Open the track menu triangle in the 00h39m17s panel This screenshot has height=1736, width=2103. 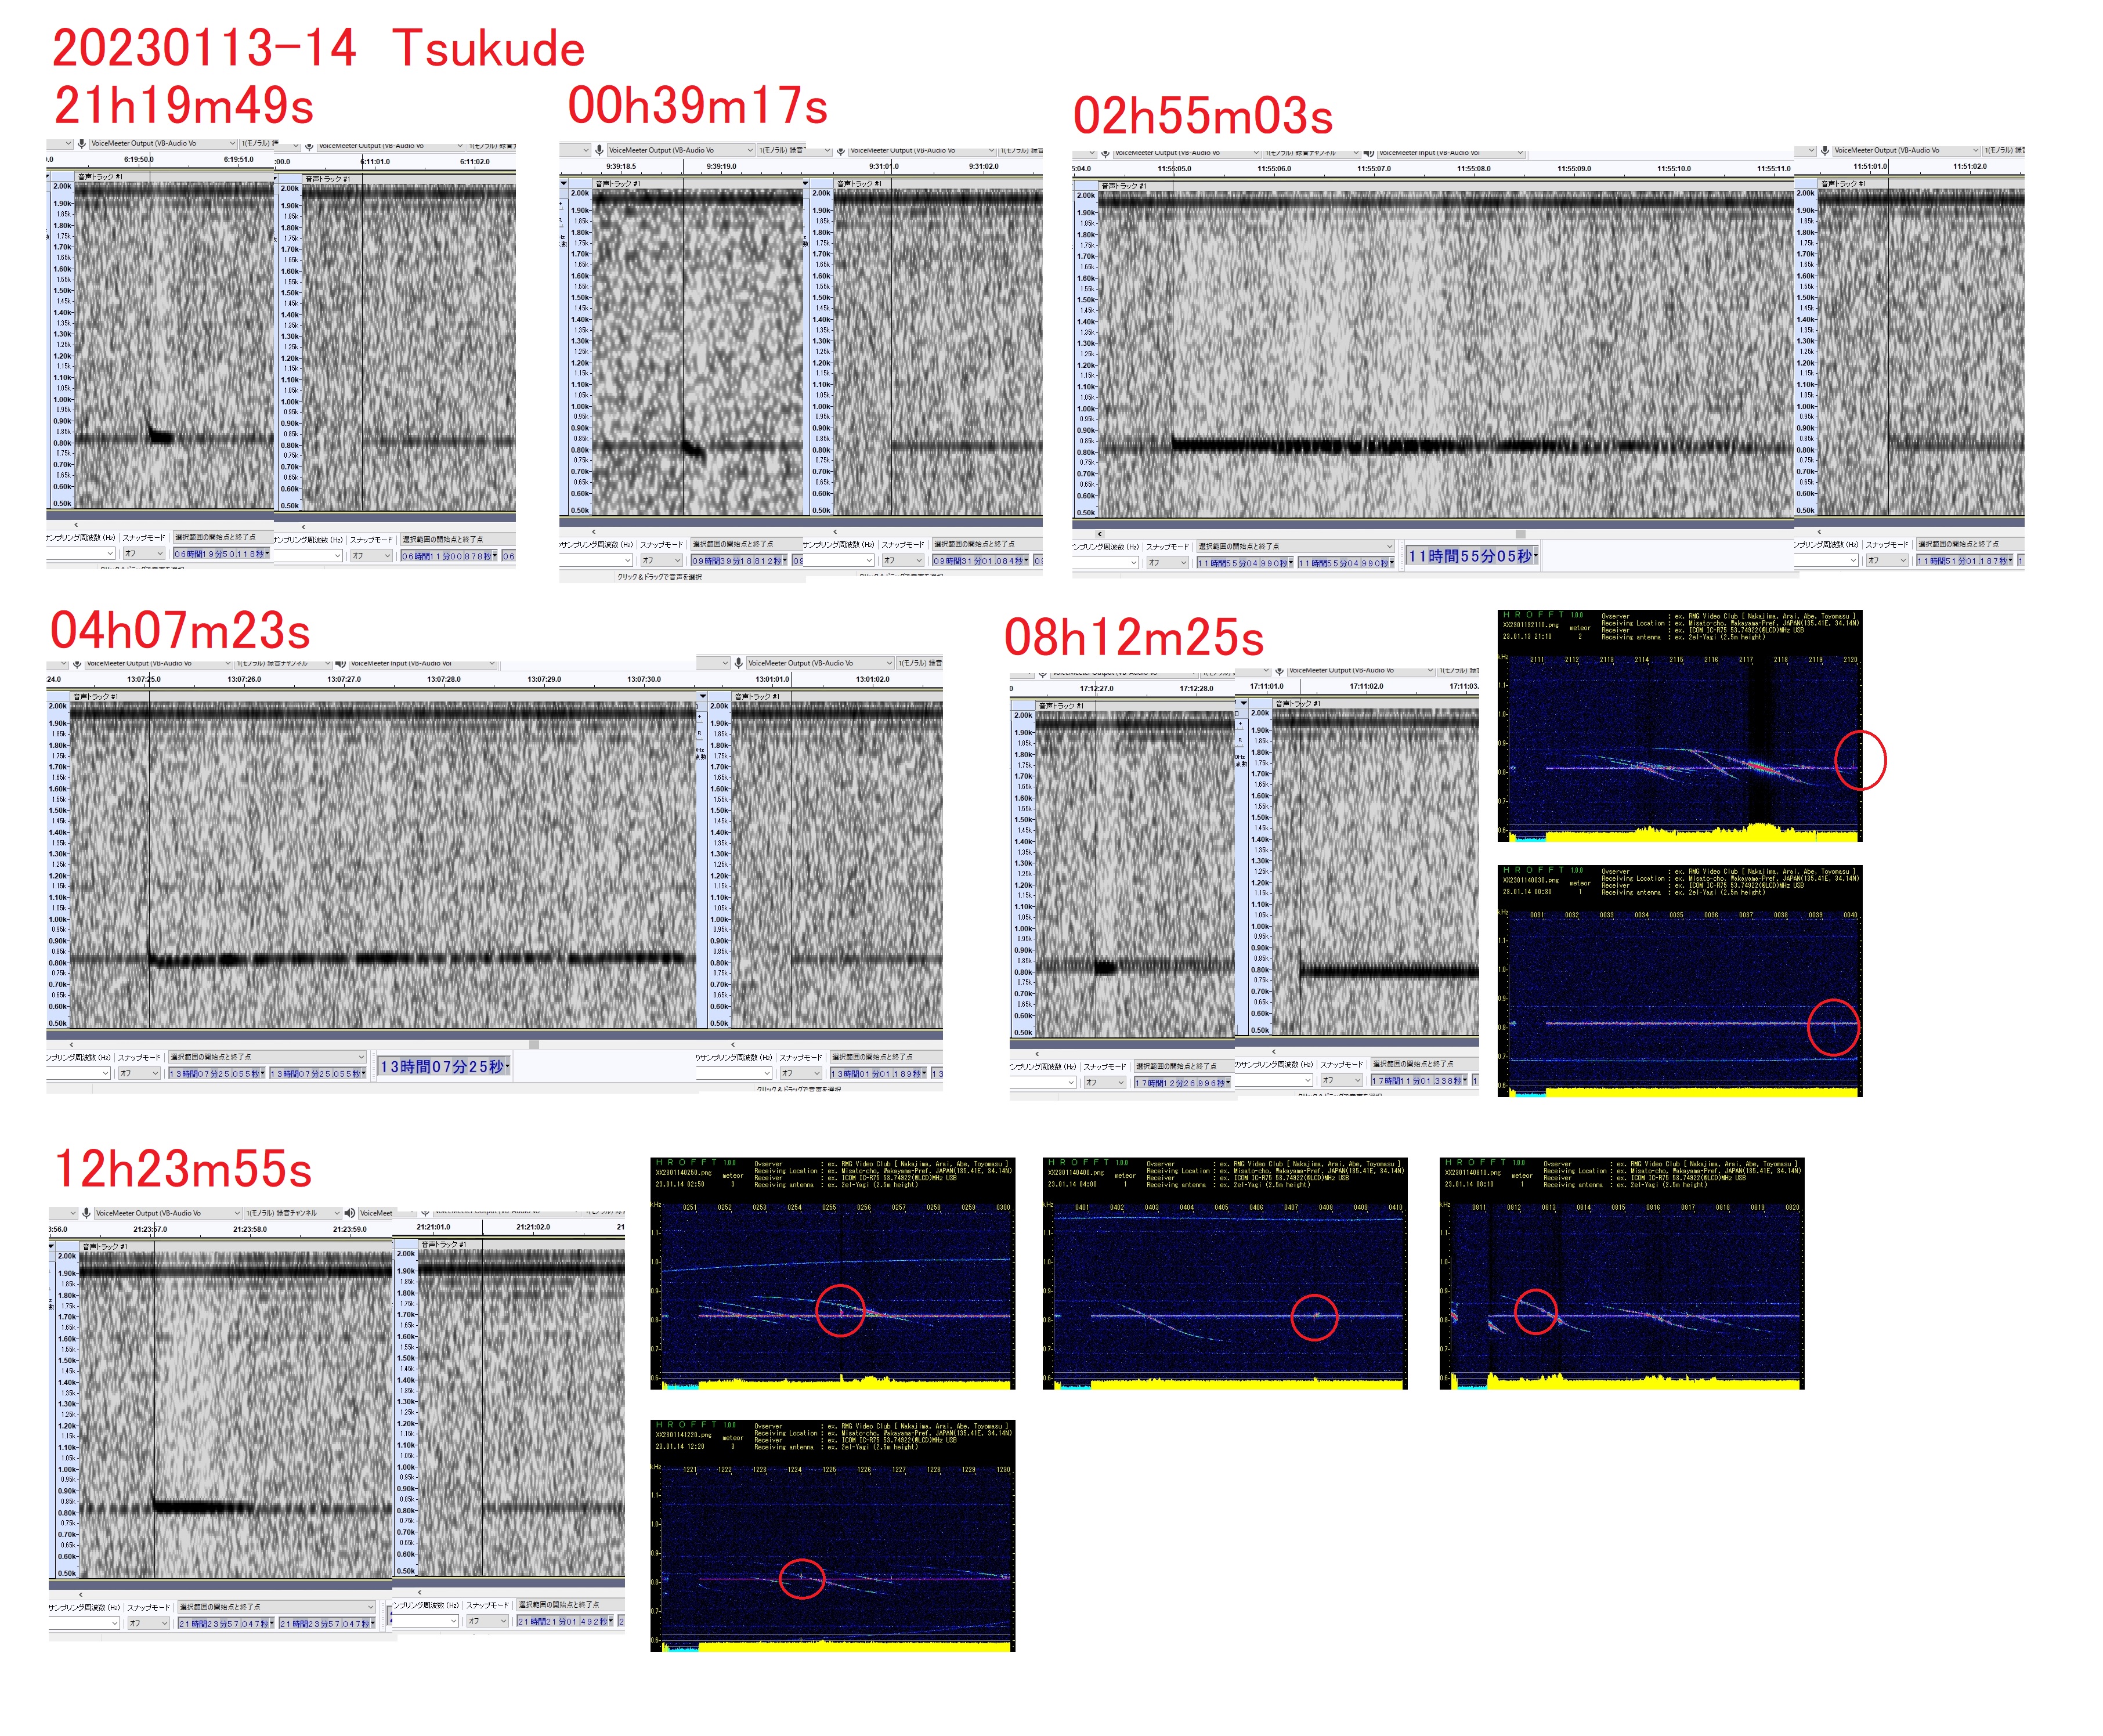(564, 183)
